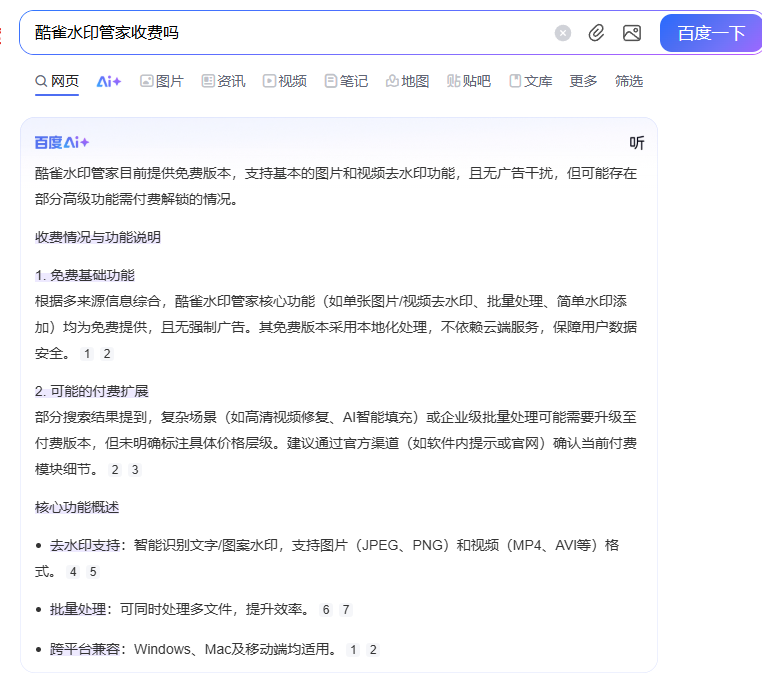Open image search via the picture icon
The width and height of the screenshot is (762, 686).
click(632, 33)
